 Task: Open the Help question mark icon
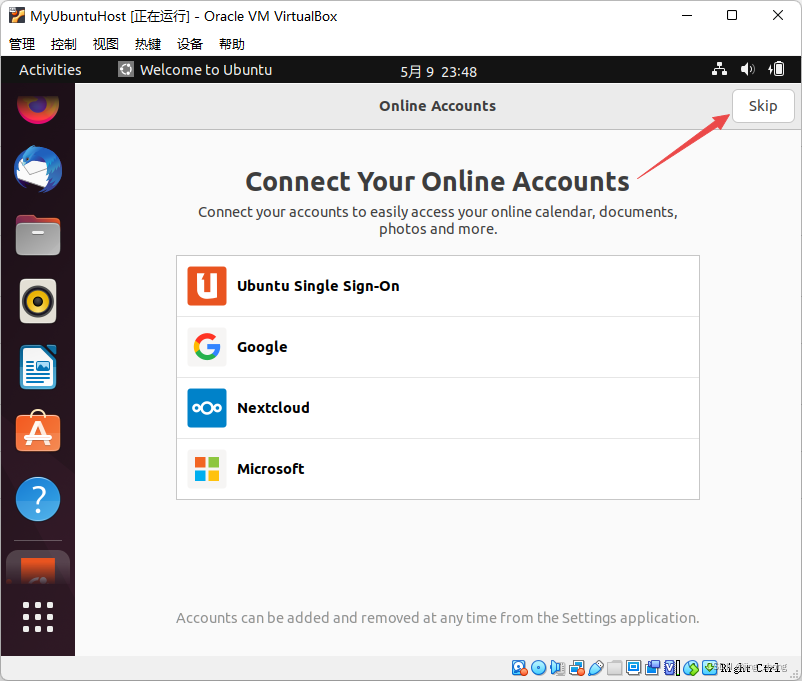tap(38, 499)
